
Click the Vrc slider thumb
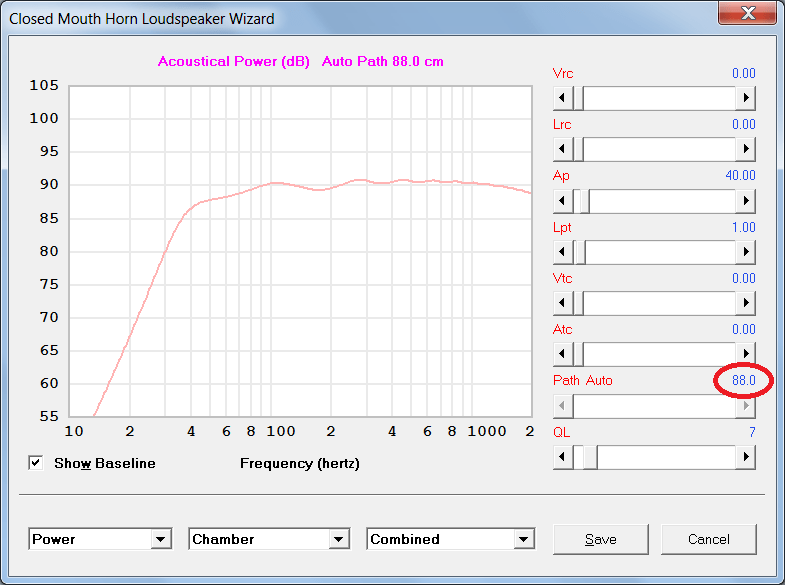point(578,98)
